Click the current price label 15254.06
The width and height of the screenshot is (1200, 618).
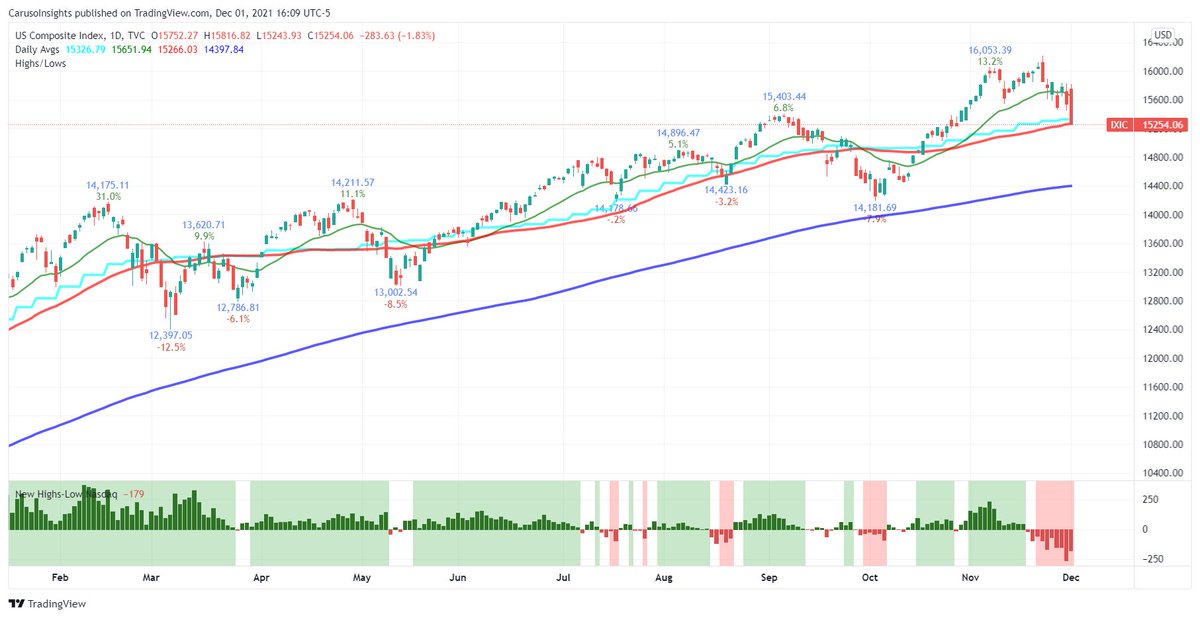click(1162, 124)
